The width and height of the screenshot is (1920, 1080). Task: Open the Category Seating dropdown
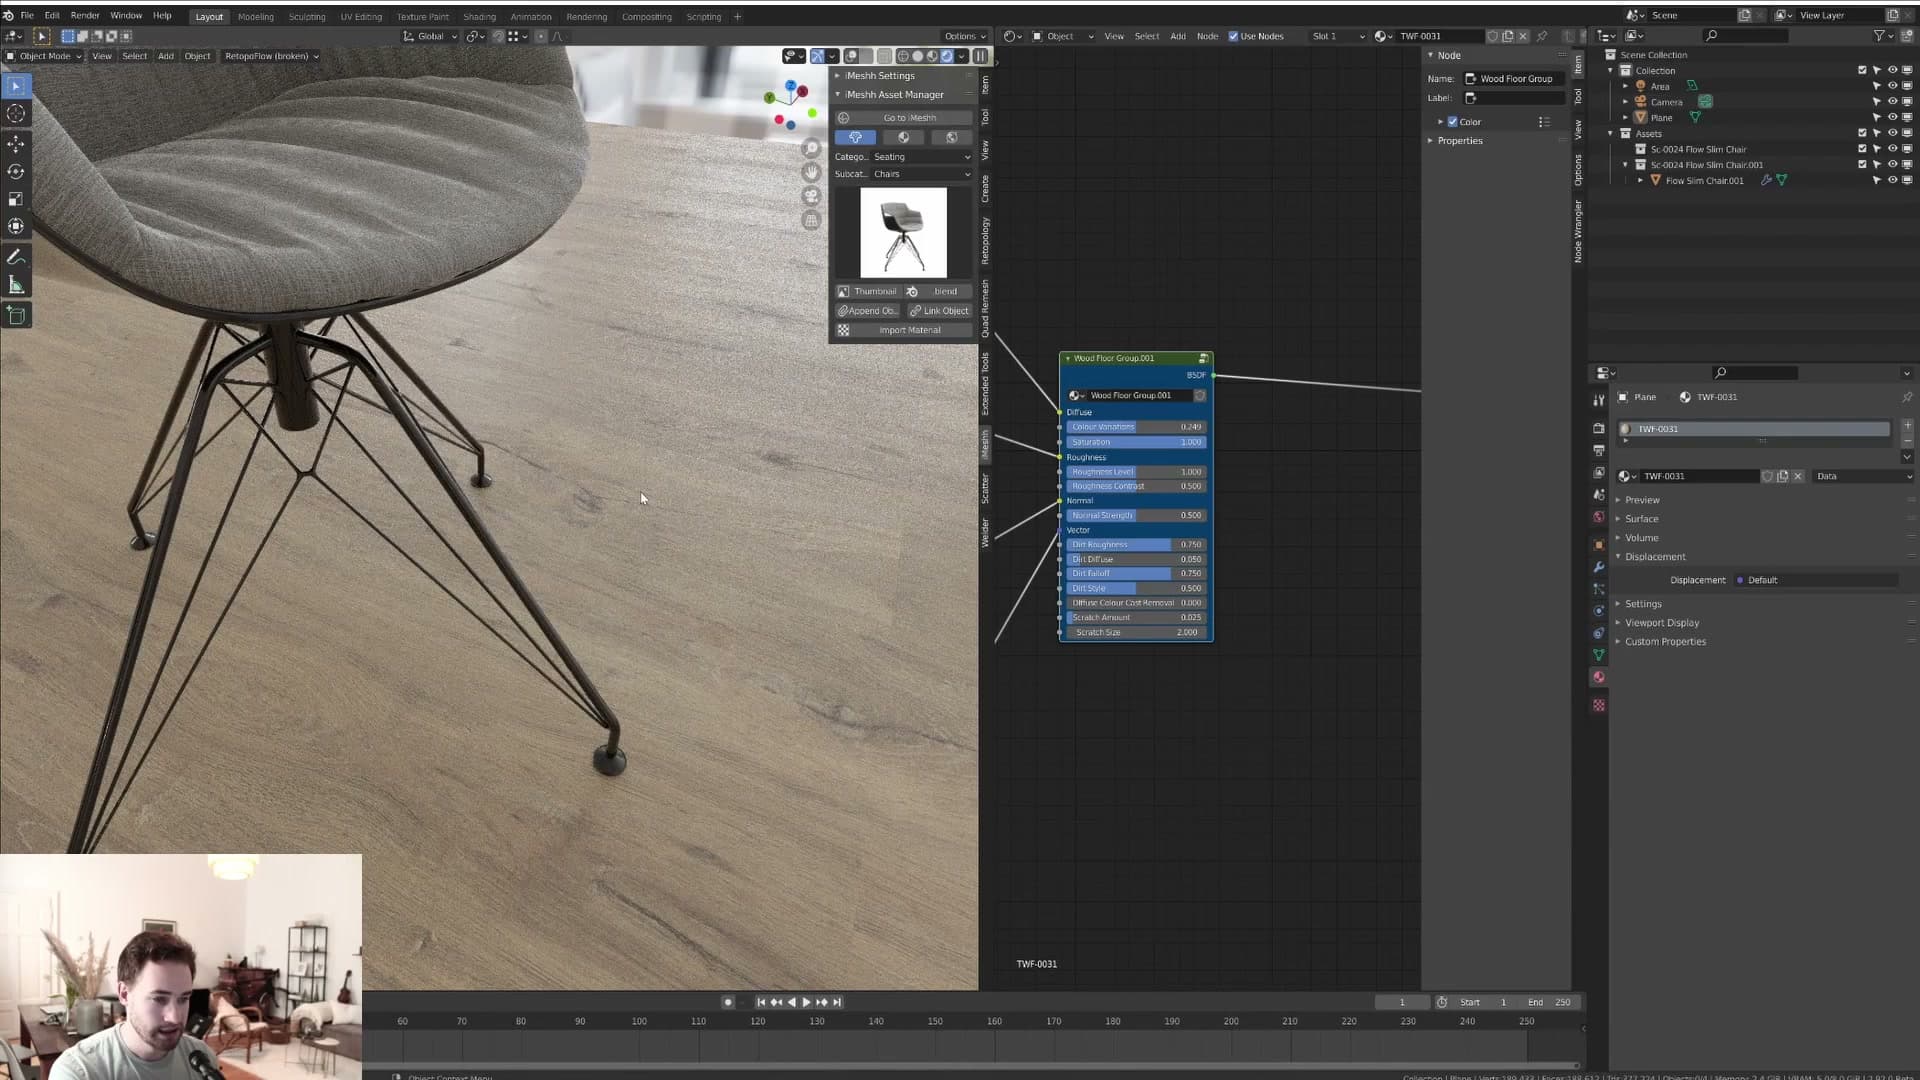click(x=922, y=157)
